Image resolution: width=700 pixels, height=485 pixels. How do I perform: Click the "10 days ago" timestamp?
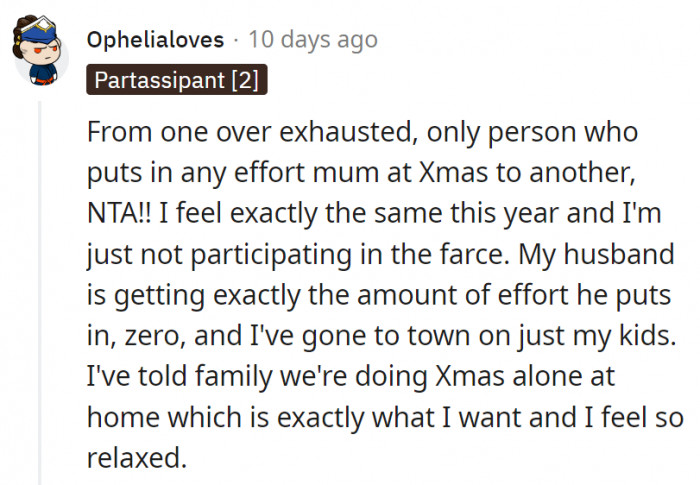pos(313,40)
